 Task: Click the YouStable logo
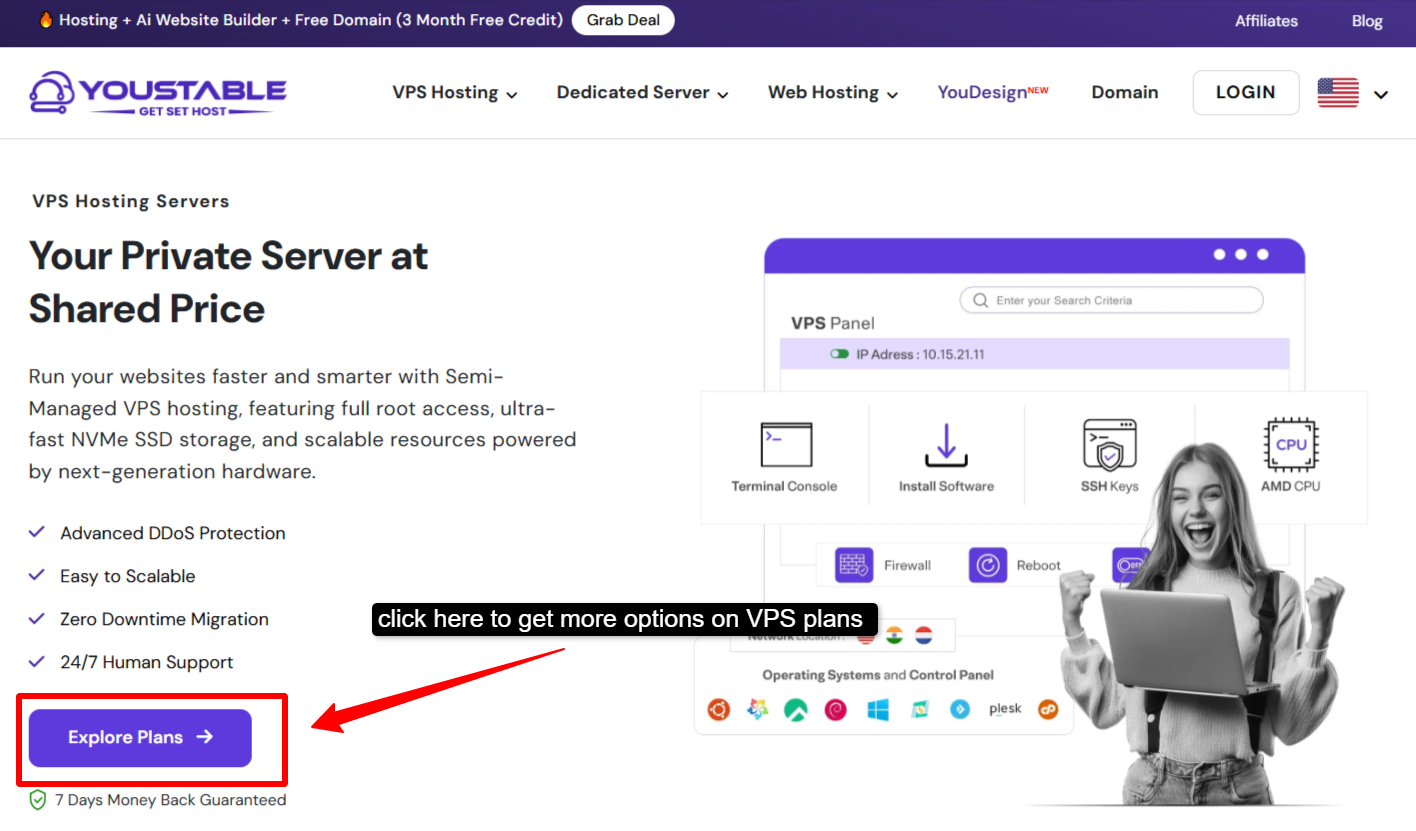click(158, 92)
